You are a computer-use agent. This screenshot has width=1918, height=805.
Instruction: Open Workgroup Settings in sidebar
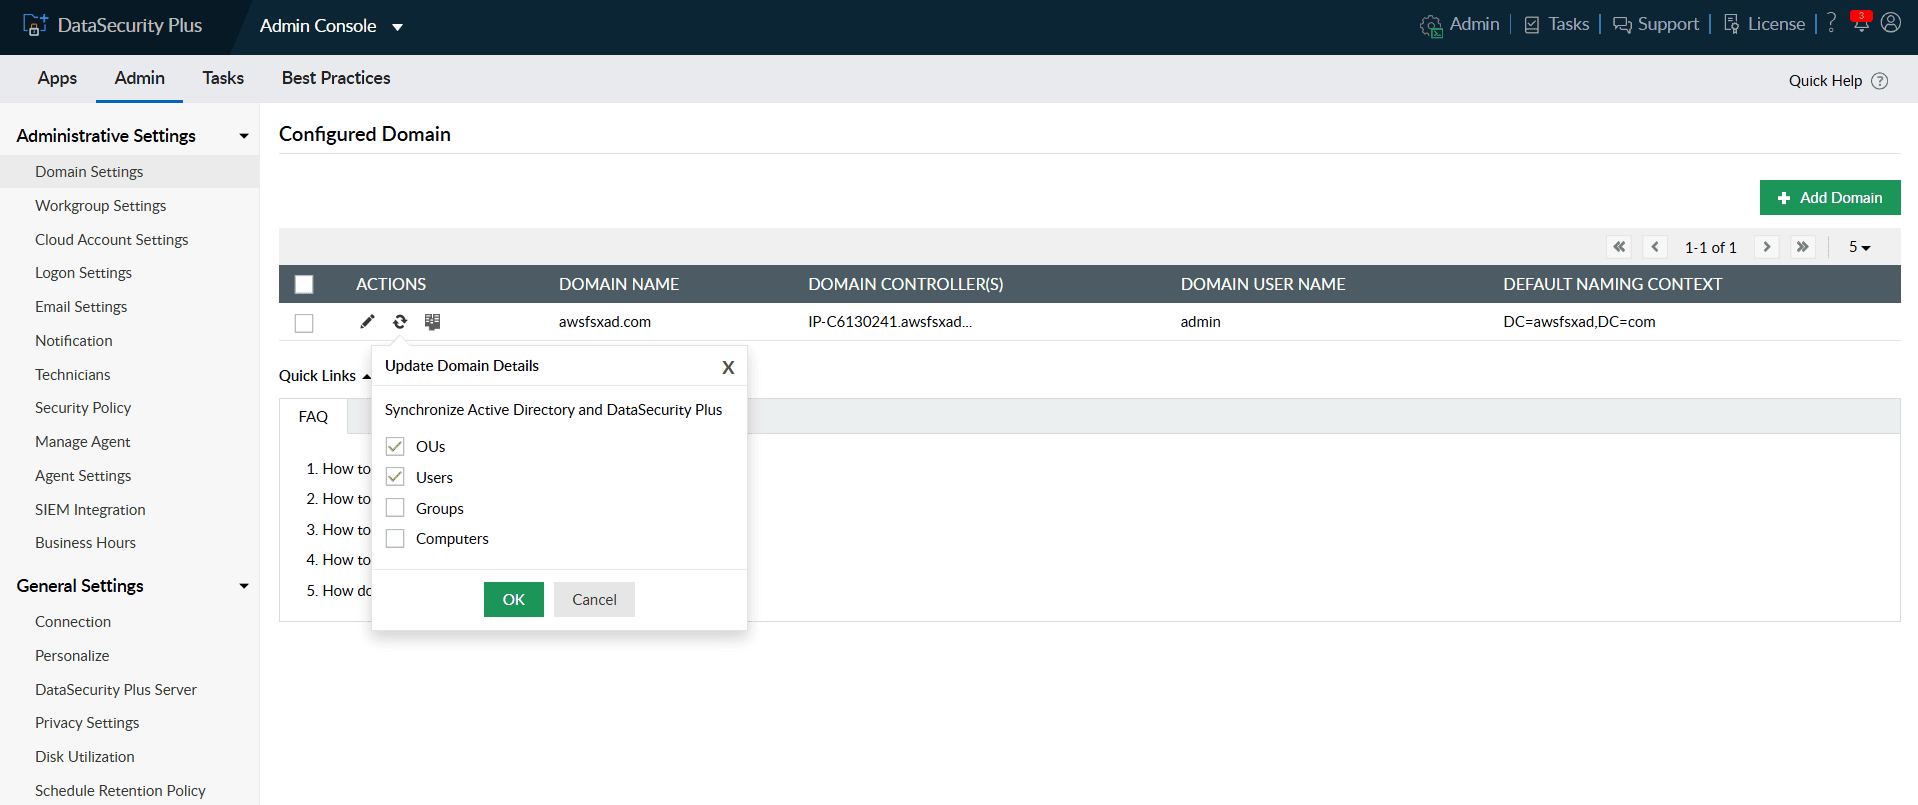coord(101,206)
